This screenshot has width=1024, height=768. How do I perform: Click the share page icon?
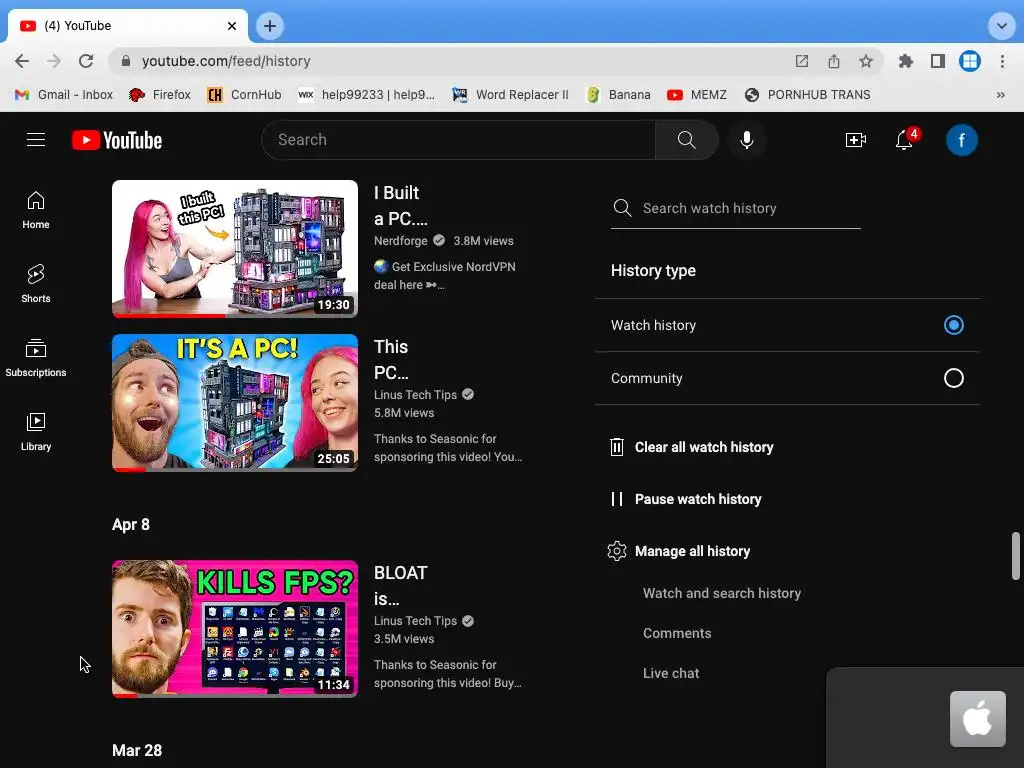(x=834, y=61)
